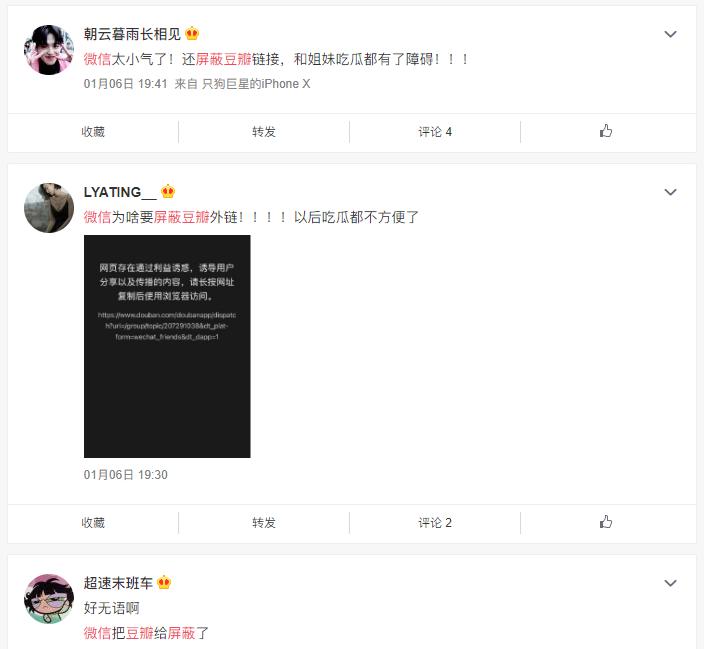Image resolution: width=704 pixels, height=649 pixels.
Task: Open 评论 4 comments on first post
Action: click(435, 132)
